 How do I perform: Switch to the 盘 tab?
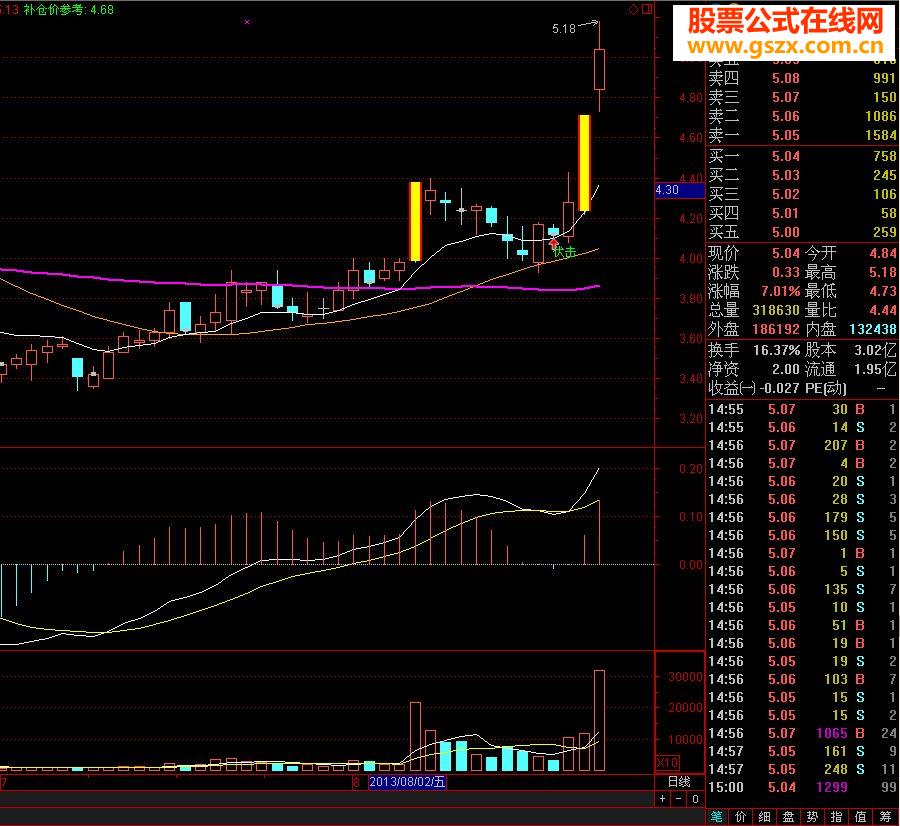[789, 816]
